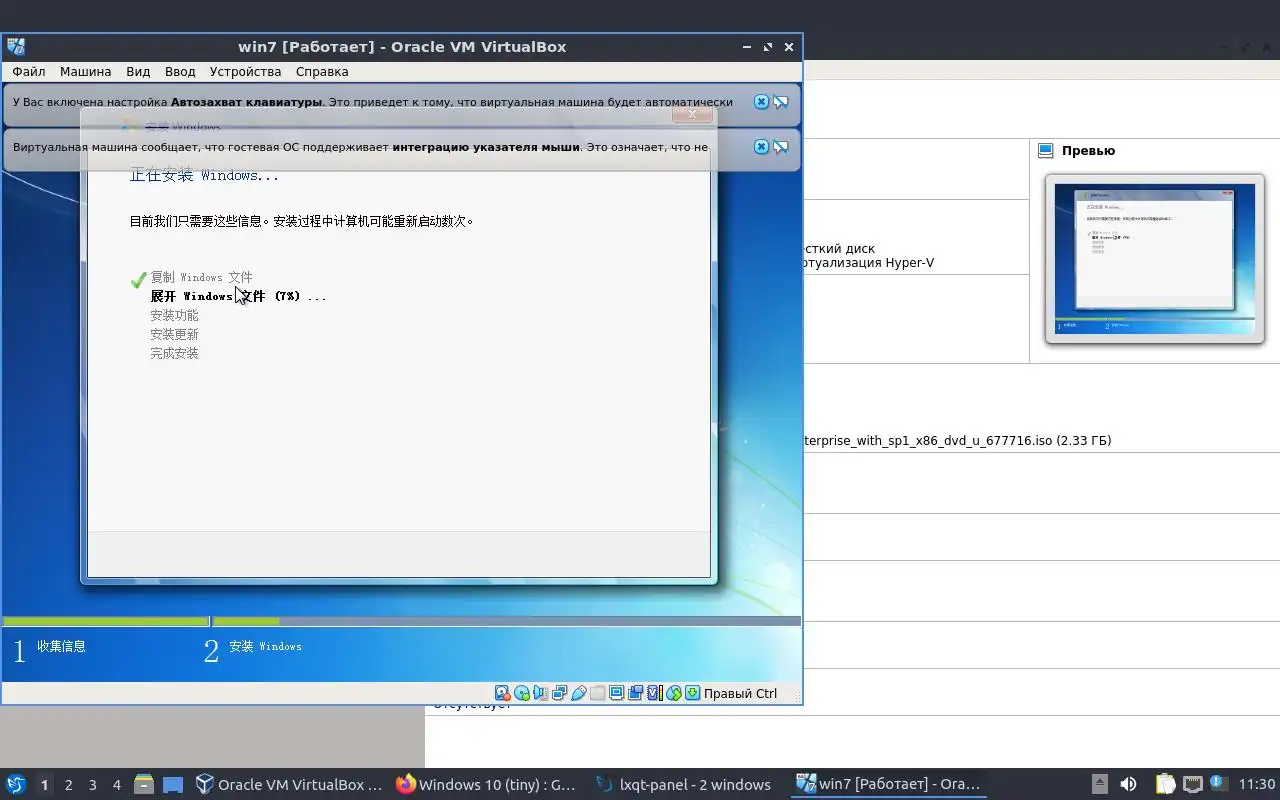The height and width of the screenshot is (800, 1280).
Task: Open the Ввод menu
Action: [x=180, y=72]
